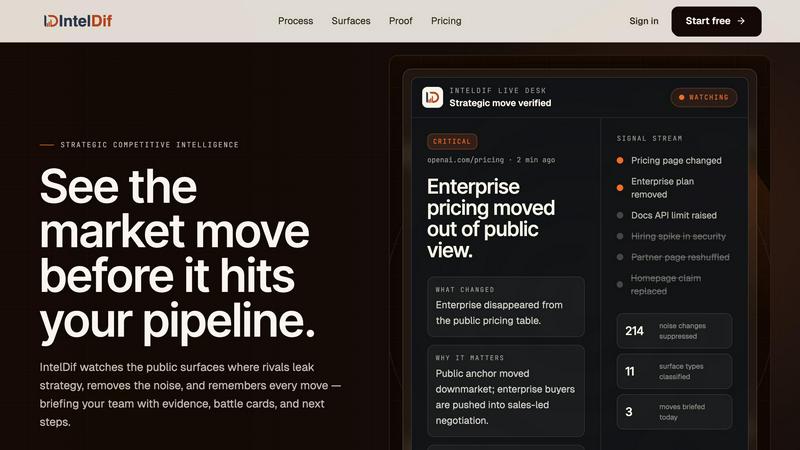
Task: Click the 'What changed' card
Action: pos(506,307)
